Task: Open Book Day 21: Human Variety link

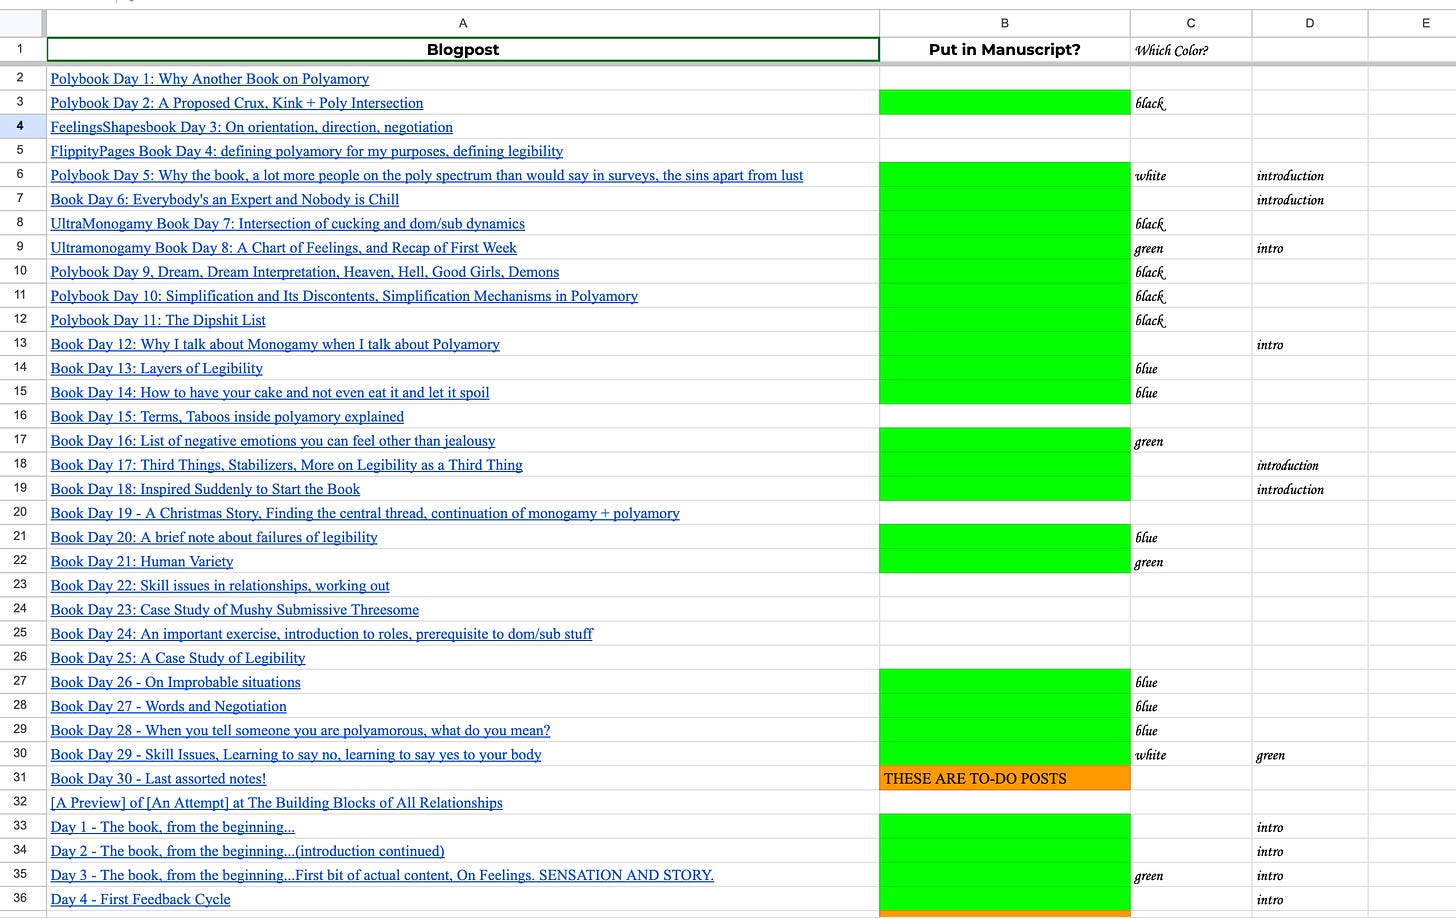Action: click(x=142, y=561)
